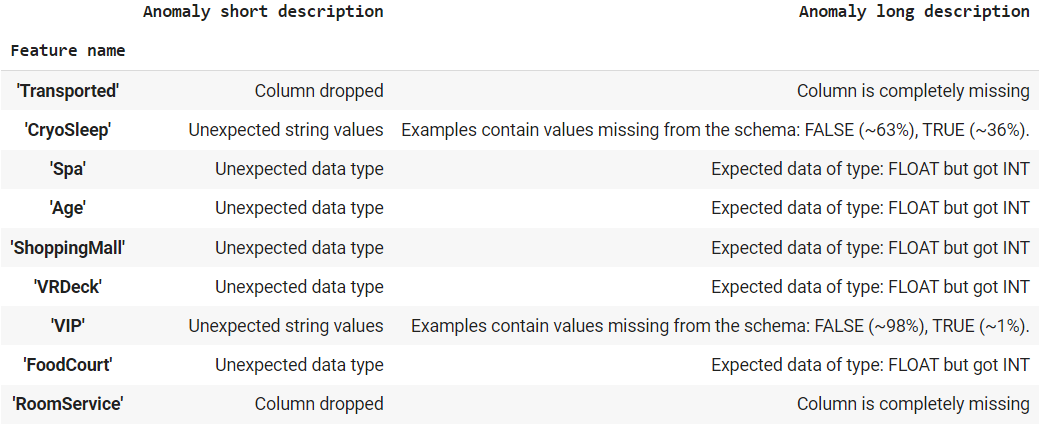
Task: Click the 'Age' feature name
Action: click(68, 208)
